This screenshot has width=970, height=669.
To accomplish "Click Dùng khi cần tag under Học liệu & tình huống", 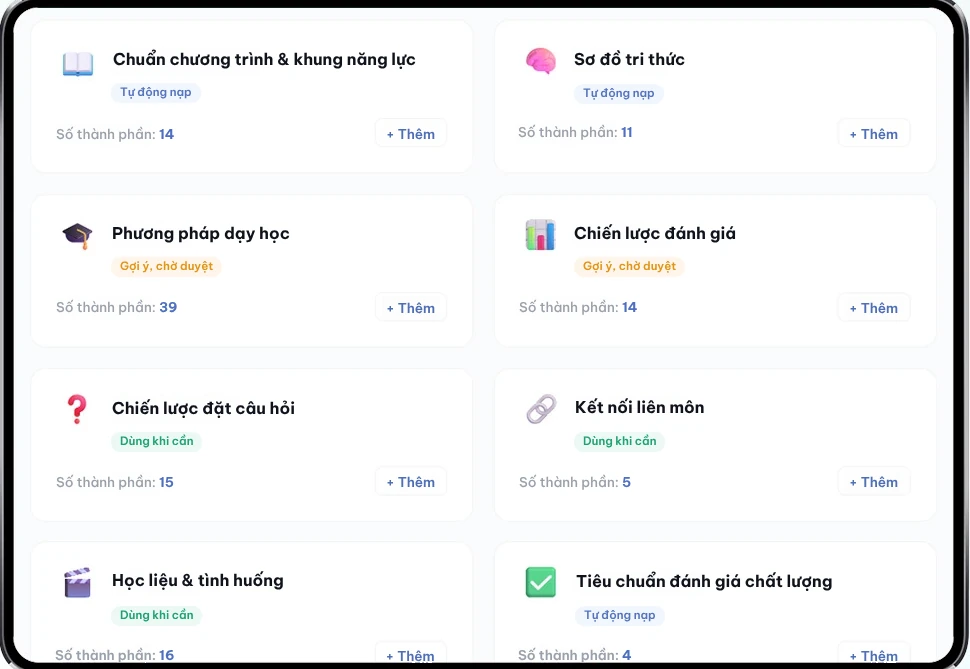I will click(x=157, y=615).
